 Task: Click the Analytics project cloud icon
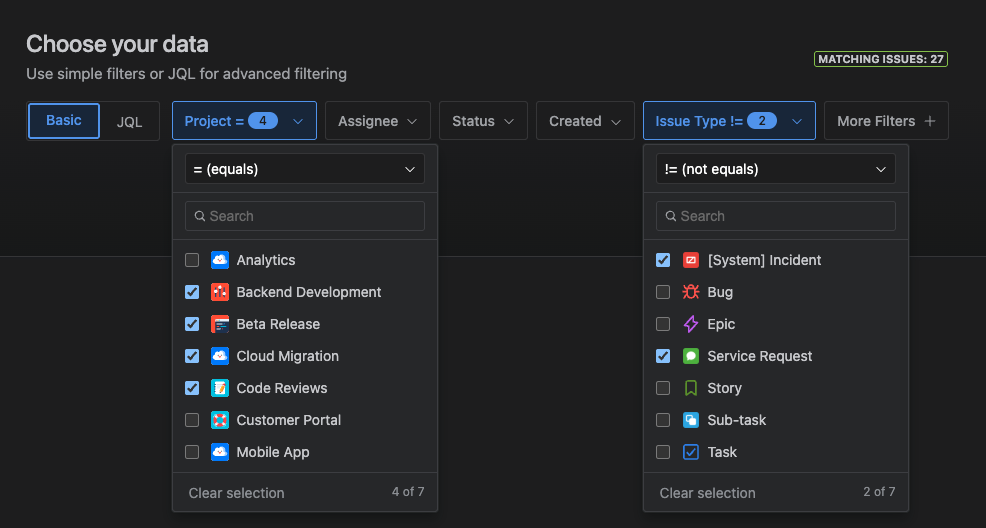(x=219, y=260)
